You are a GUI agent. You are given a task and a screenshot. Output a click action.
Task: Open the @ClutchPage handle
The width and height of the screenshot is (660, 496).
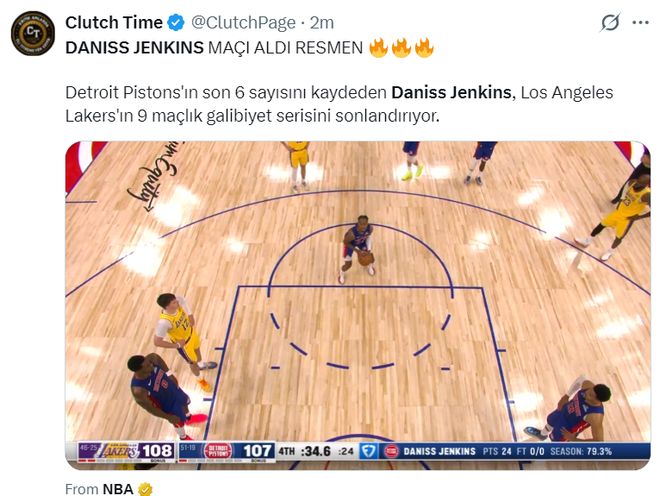(243, 23)
